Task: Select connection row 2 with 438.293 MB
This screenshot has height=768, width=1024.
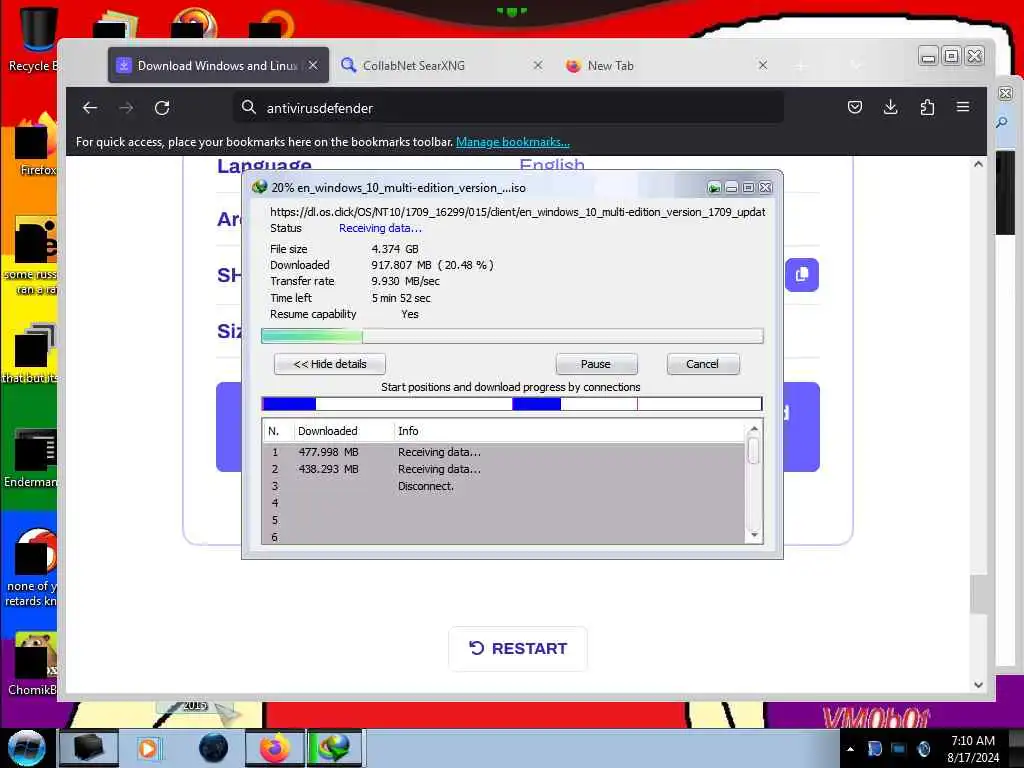Action: (503, 469)
